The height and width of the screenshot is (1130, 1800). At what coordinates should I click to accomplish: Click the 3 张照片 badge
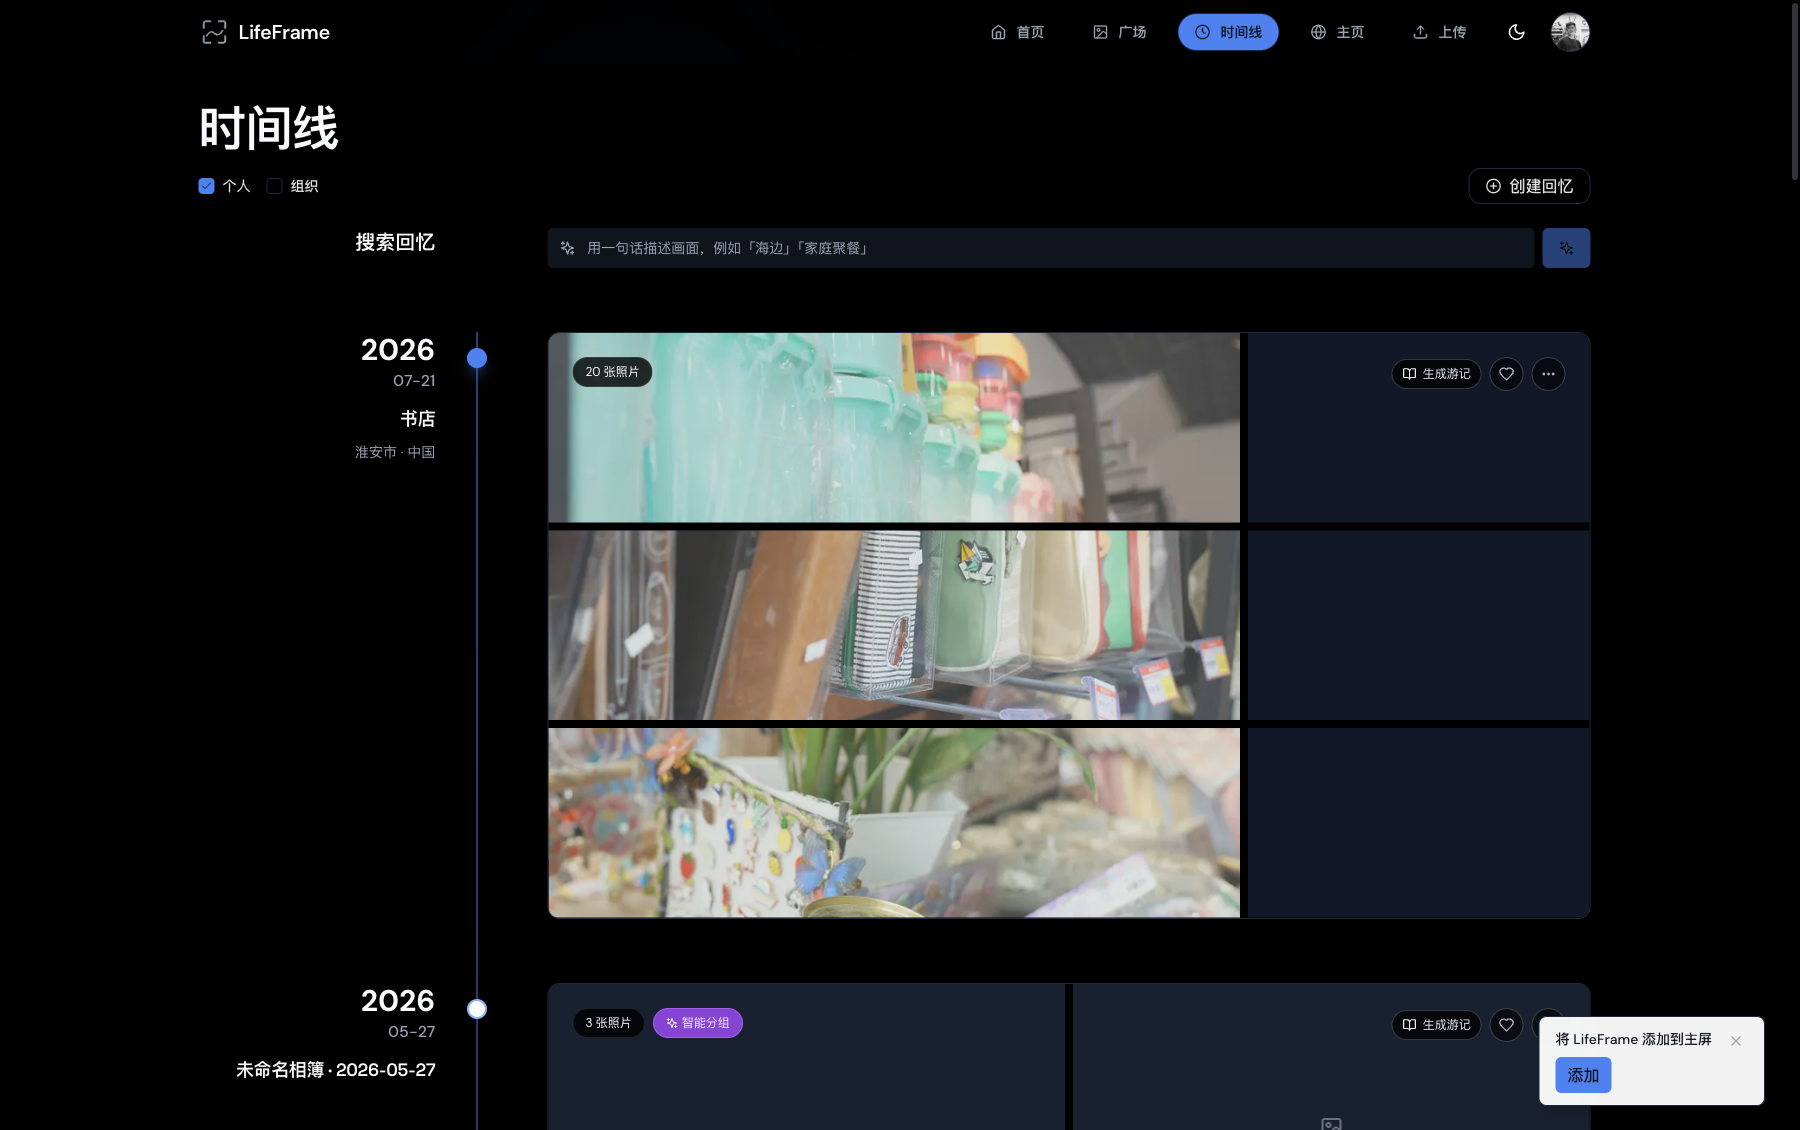(x=608, y=1023)
